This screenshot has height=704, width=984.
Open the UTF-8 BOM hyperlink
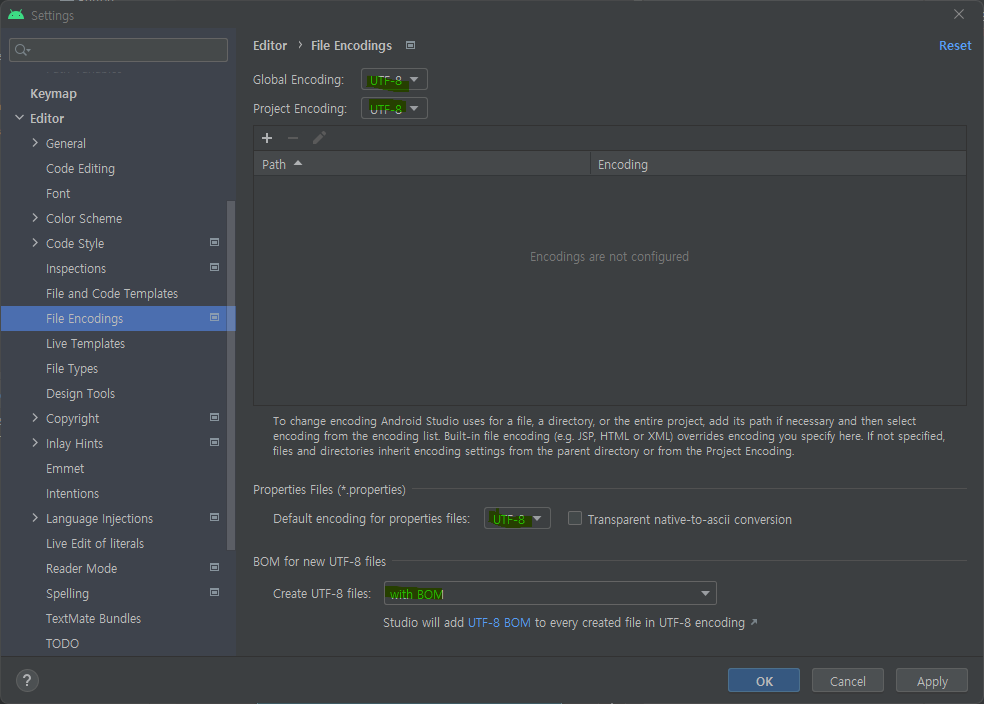(499, 622)
